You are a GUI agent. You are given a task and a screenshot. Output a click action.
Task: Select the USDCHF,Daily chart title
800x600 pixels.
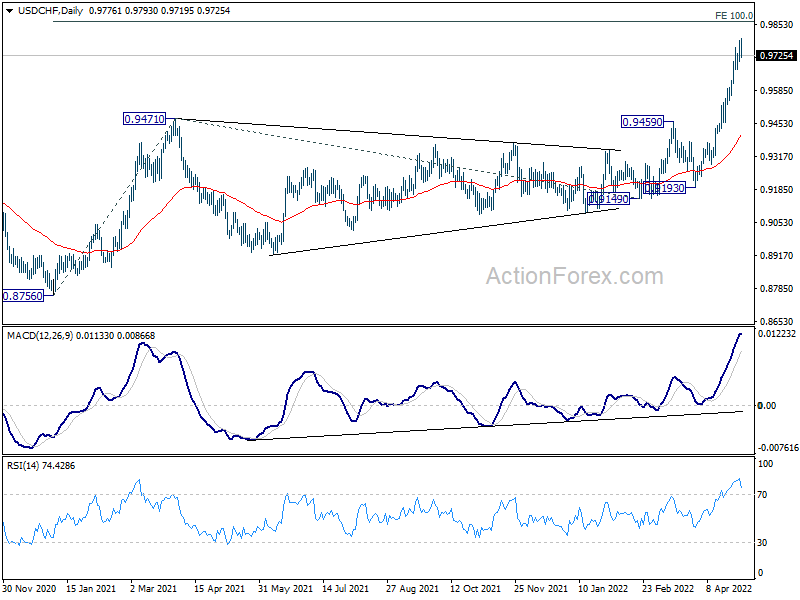(x=50, y=11)
